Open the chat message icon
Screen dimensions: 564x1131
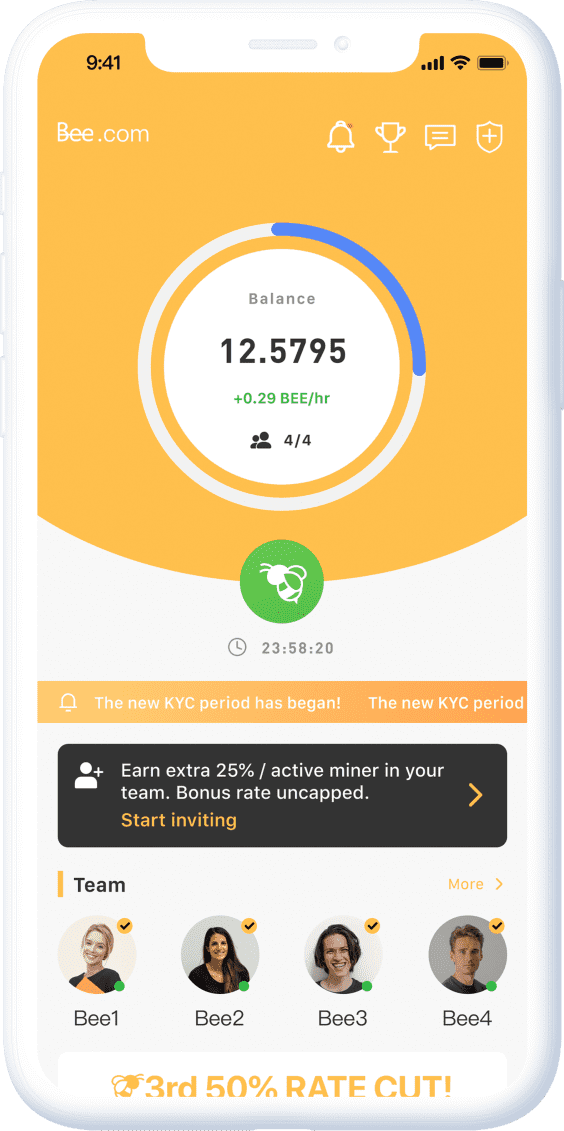[x=440, y=137]
